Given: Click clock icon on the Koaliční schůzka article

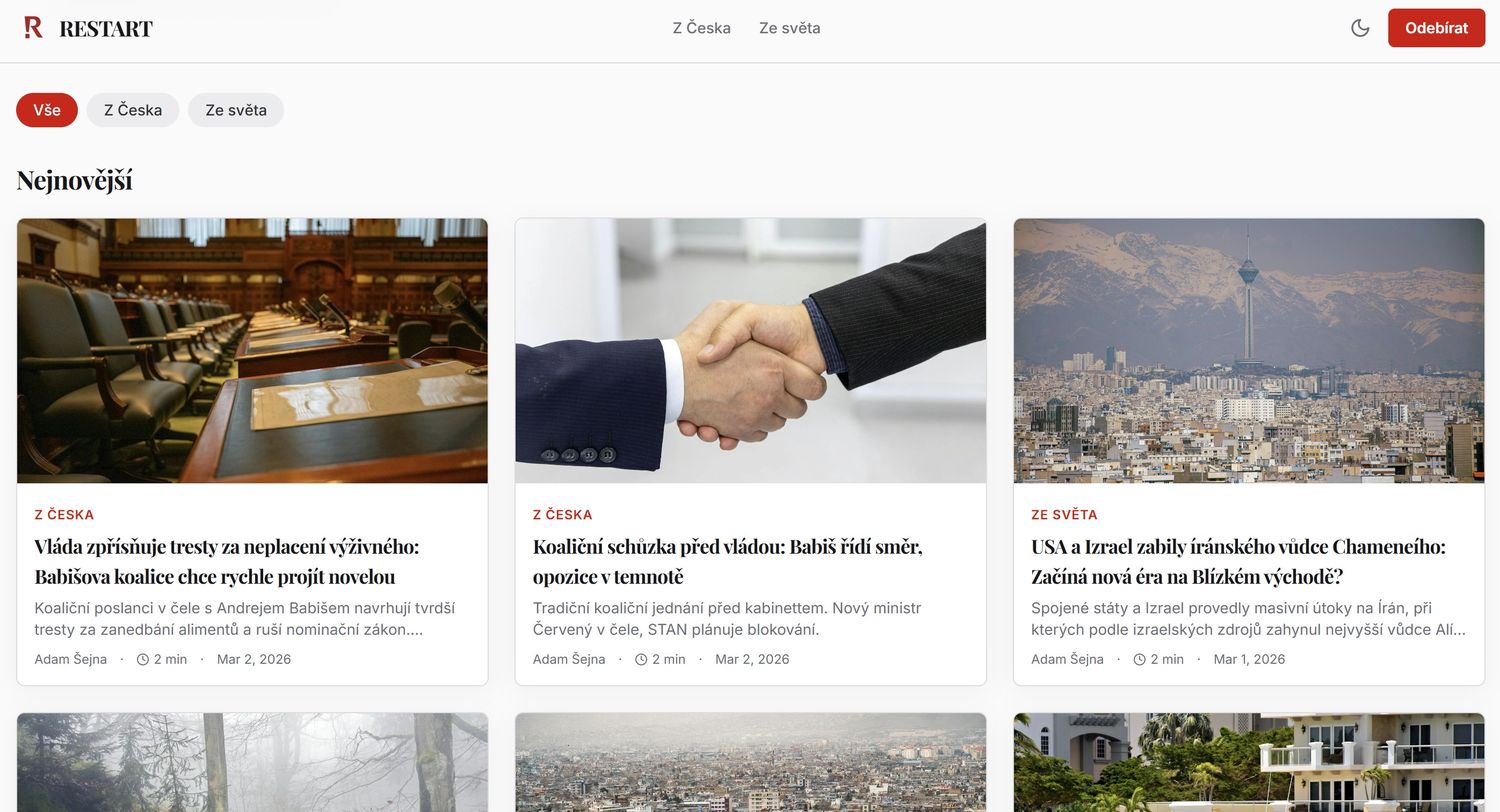Looking at the screenshot, I should pyautogui.click(x=641, y=660).
